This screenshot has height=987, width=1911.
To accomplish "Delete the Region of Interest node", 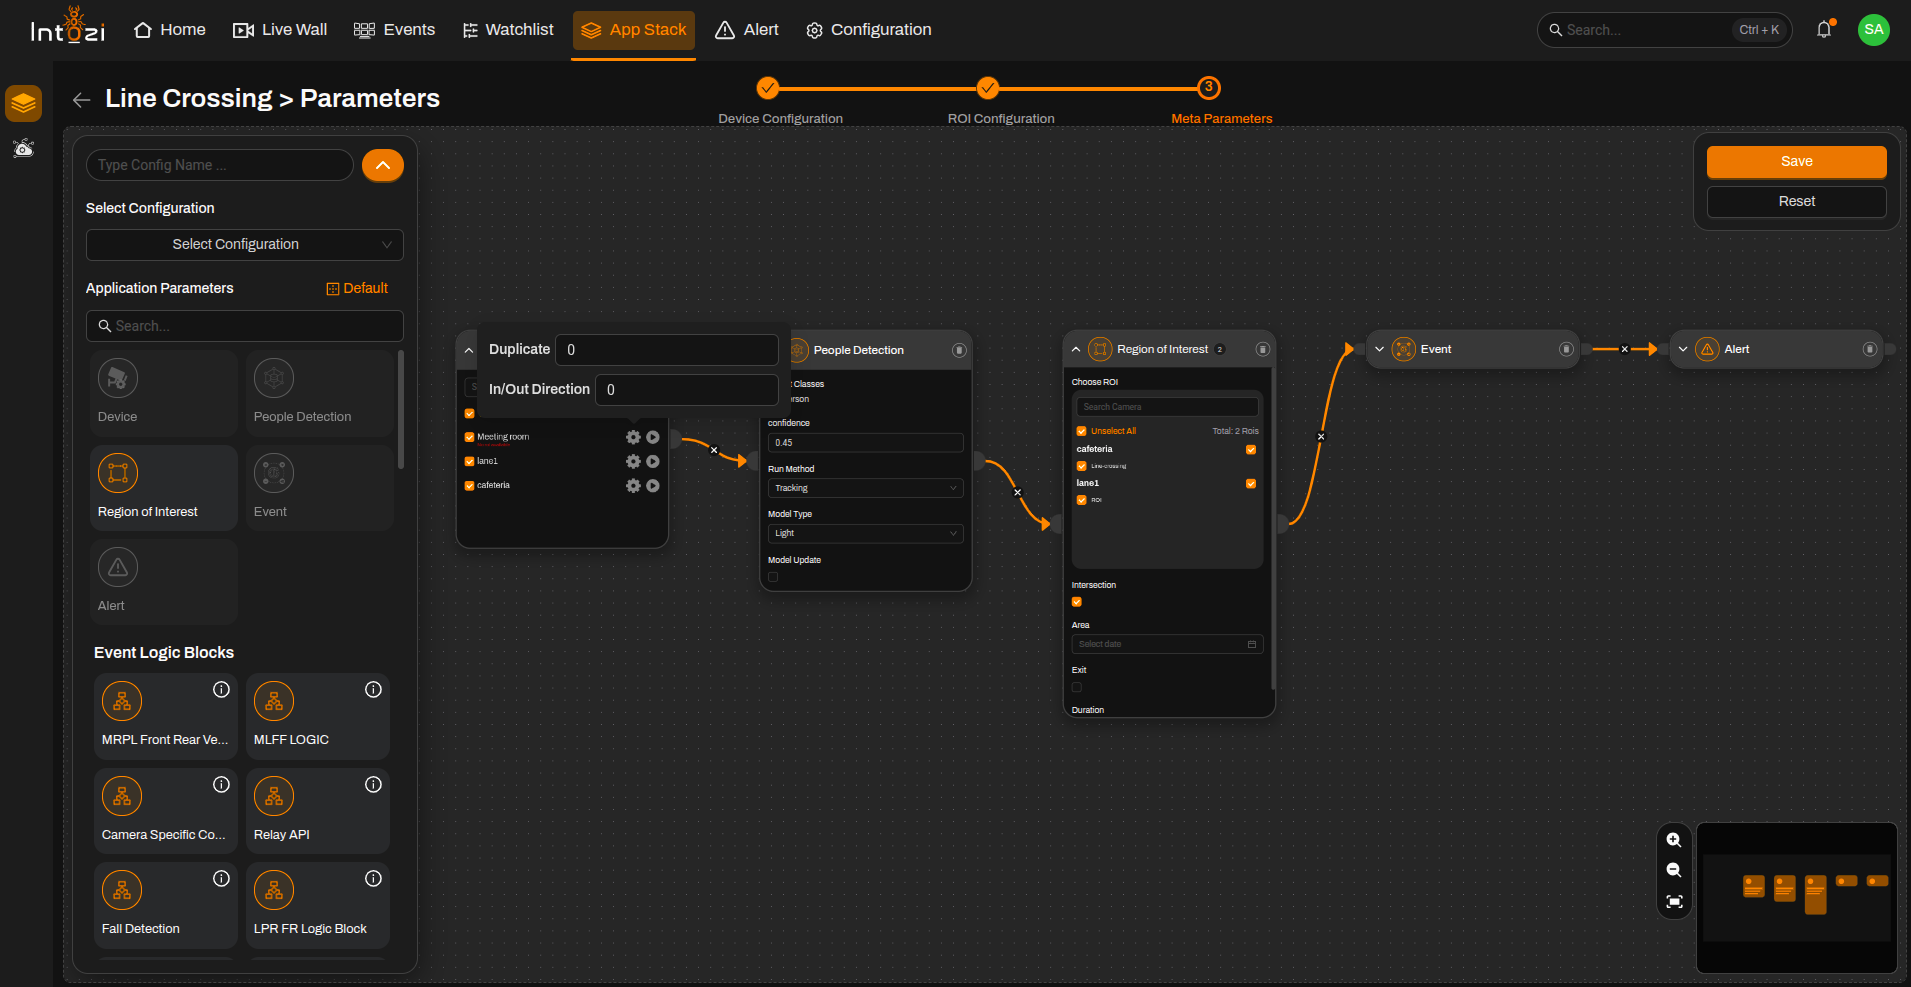I will [x=1263, y=349].
